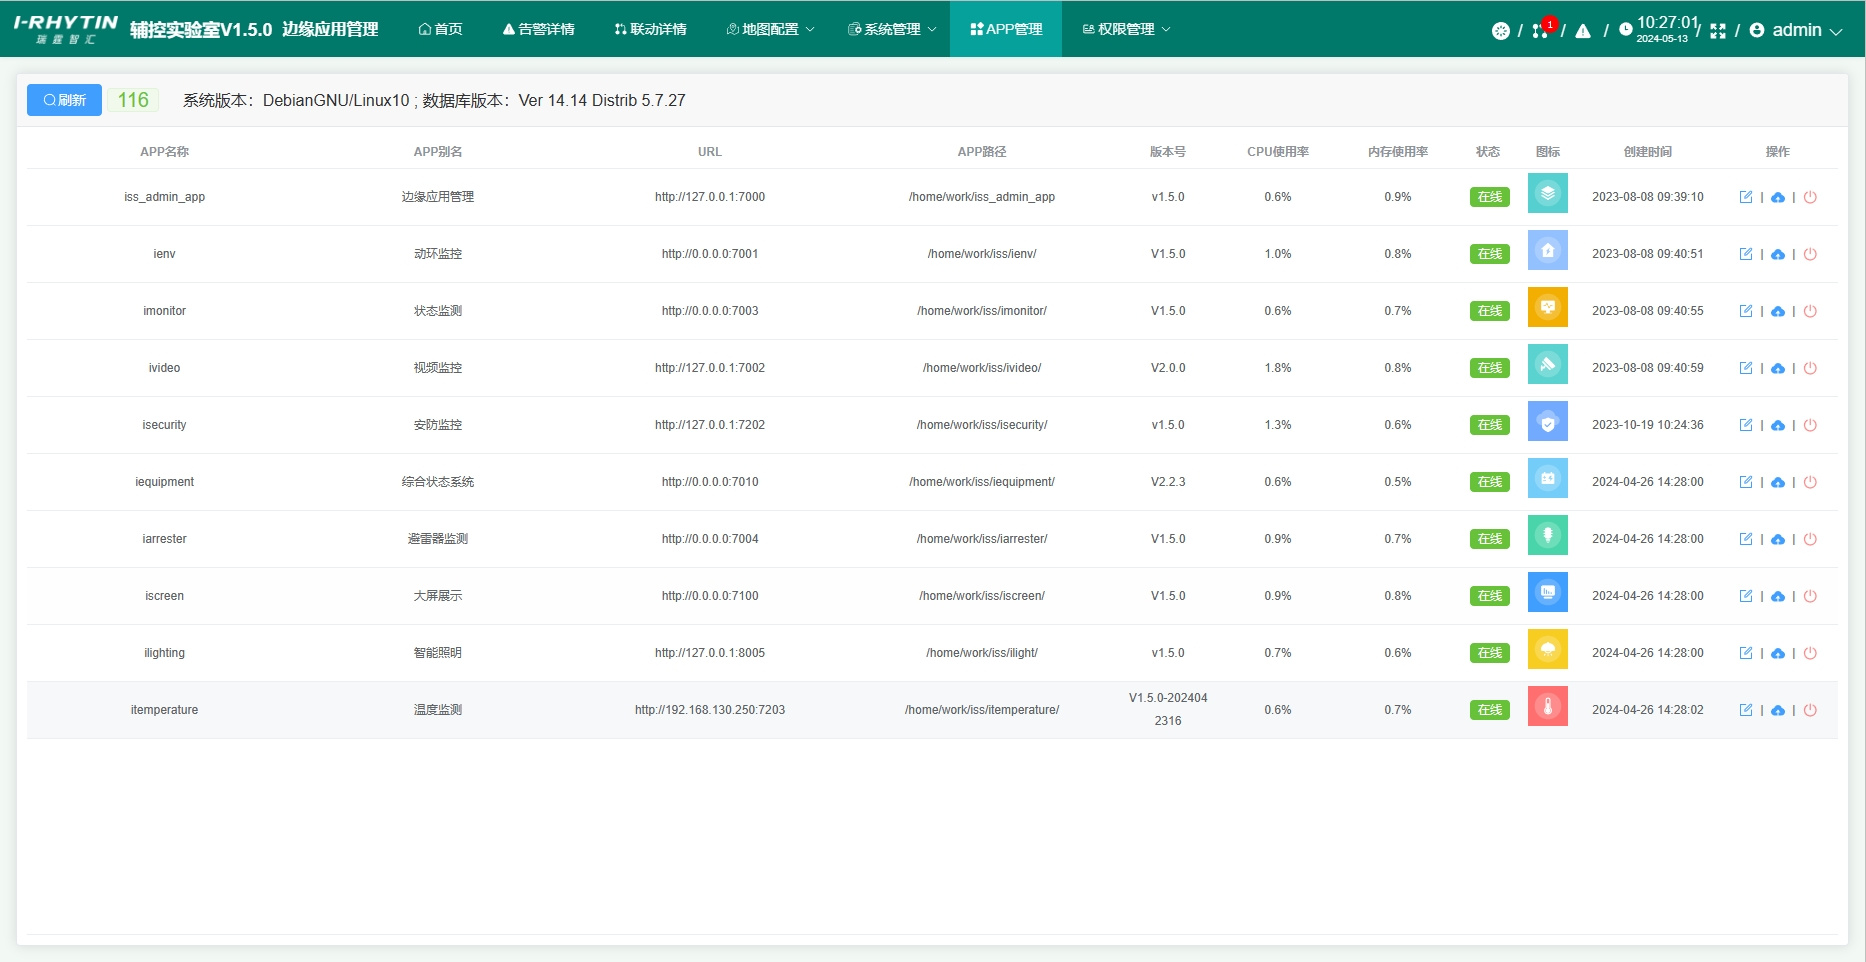Open the 告警详情 menu item
Screen dimensions: 1866x962
(538, 29)
